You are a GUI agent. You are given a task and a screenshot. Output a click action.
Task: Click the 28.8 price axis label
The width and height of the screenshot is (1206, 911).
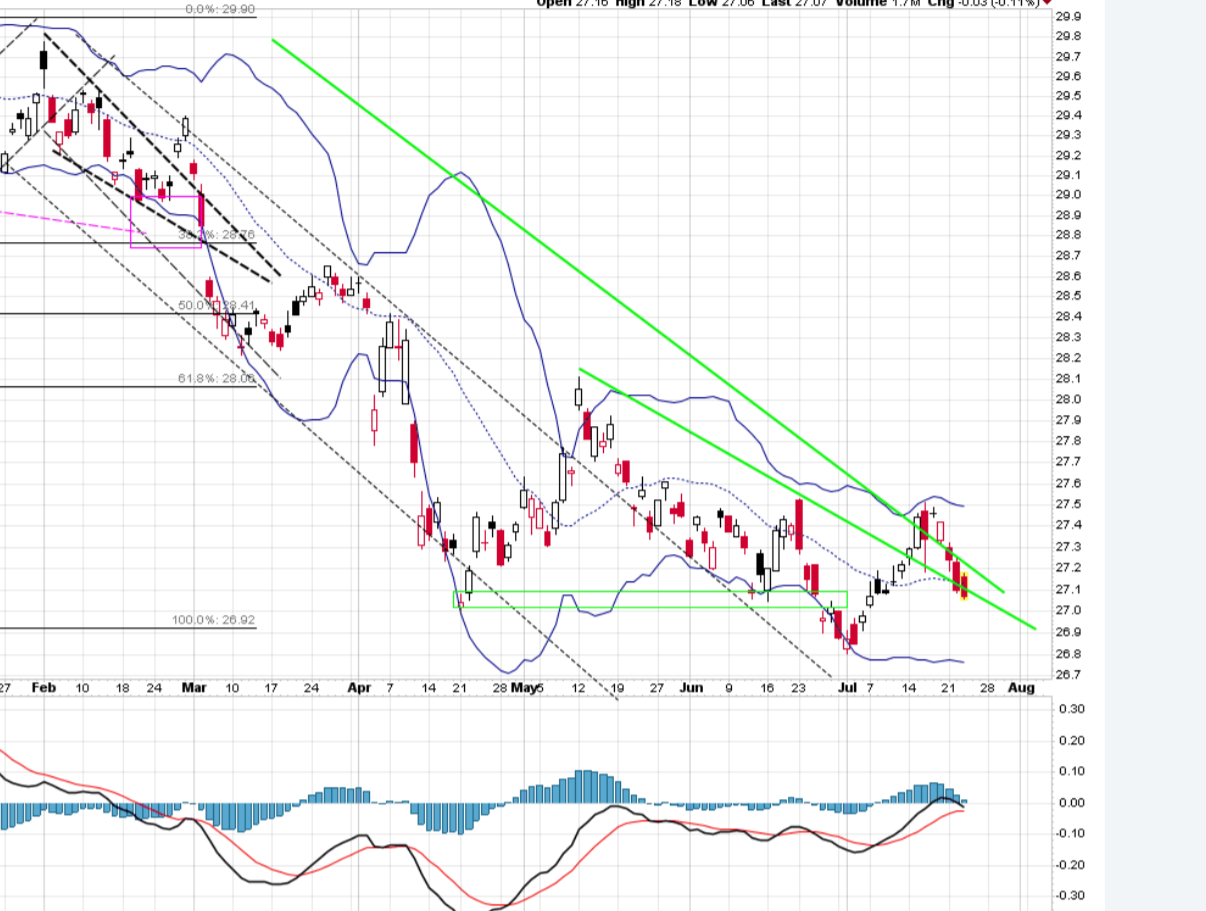[x=1068, y=235]
